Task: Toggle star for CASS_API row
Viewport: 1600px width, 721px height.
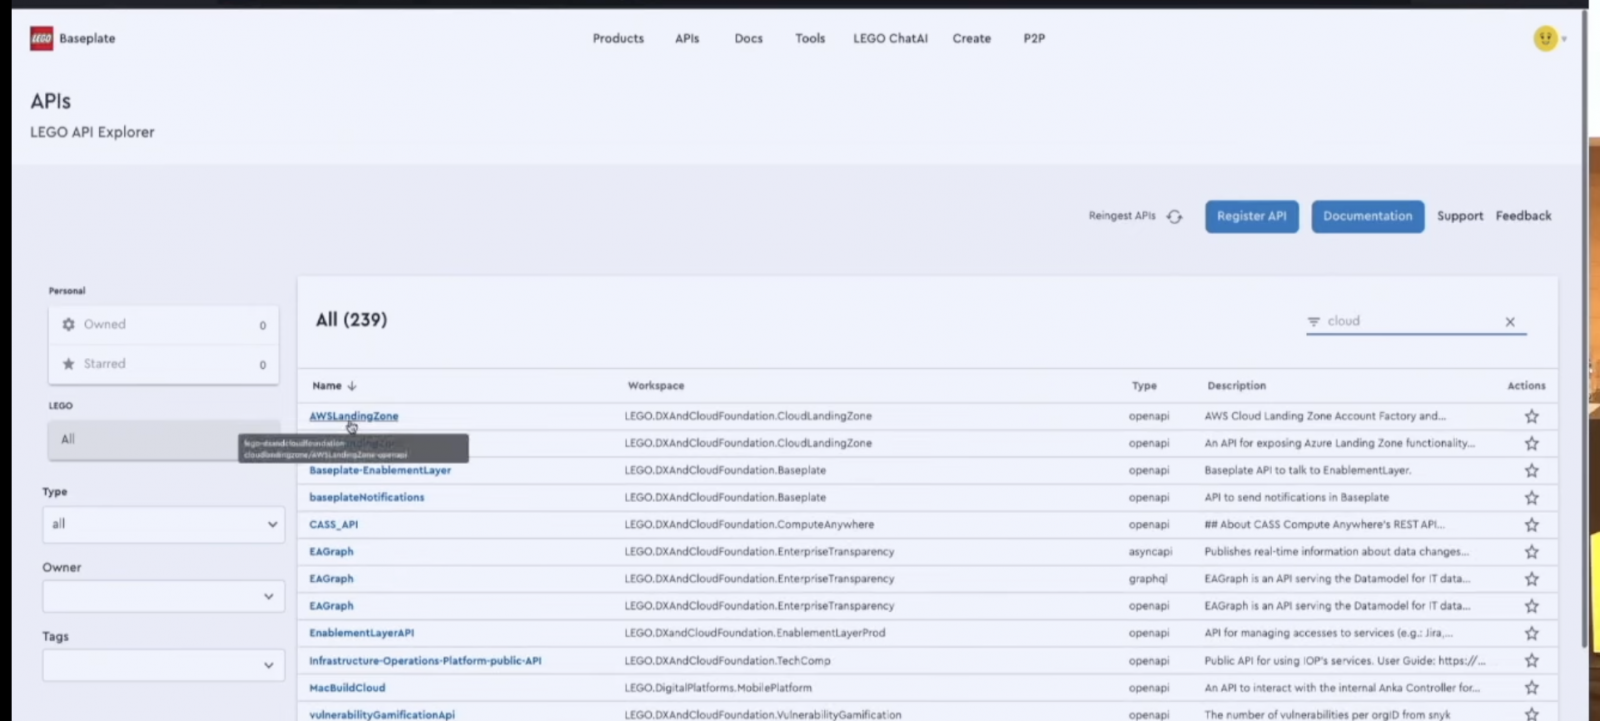Action: point(1531,525)
